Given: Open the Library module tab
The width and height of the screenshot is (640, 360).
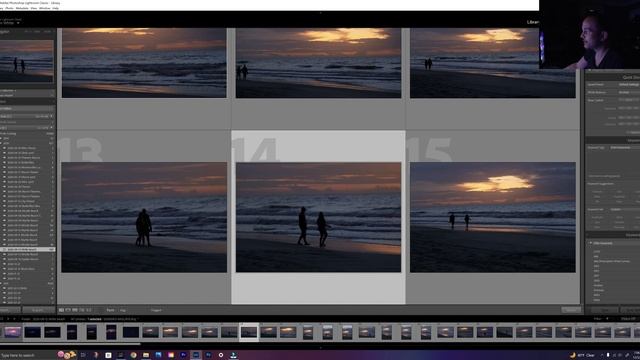Looking at the screenshot, I should (533, 22).
